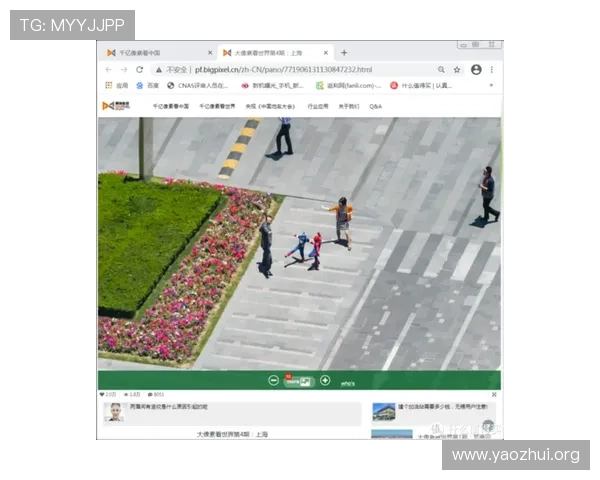Click the Spider-Man costumed figure in the panorama
600x480 pixels.
coord(316,251)
